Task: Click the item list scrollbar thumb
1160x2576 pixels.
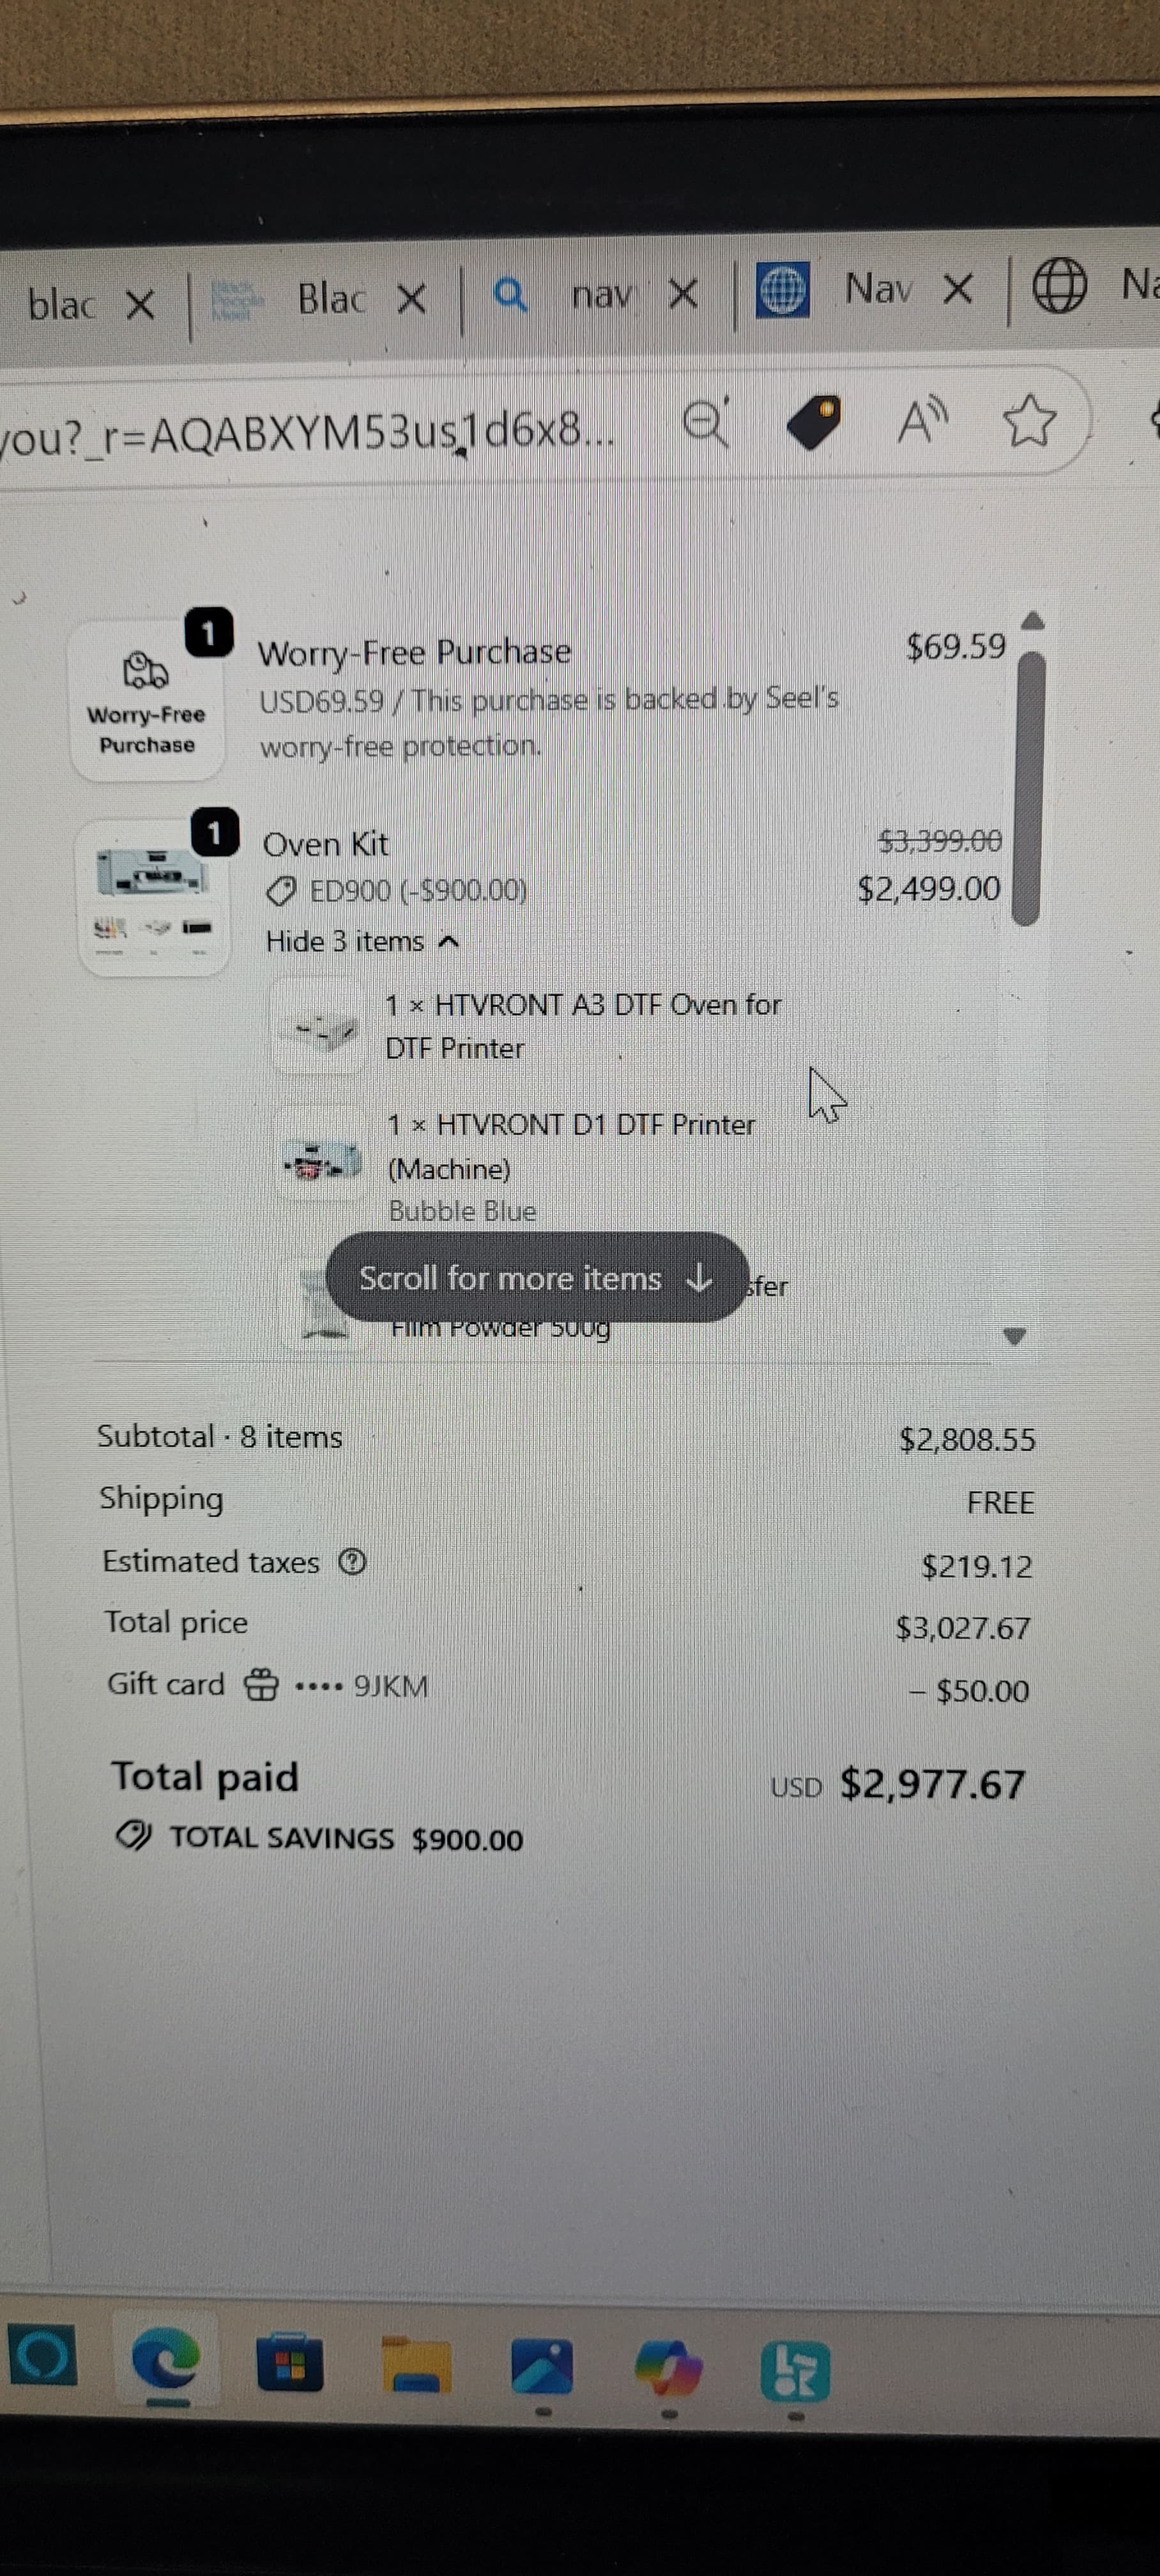Action: (x=1029, y=789)
